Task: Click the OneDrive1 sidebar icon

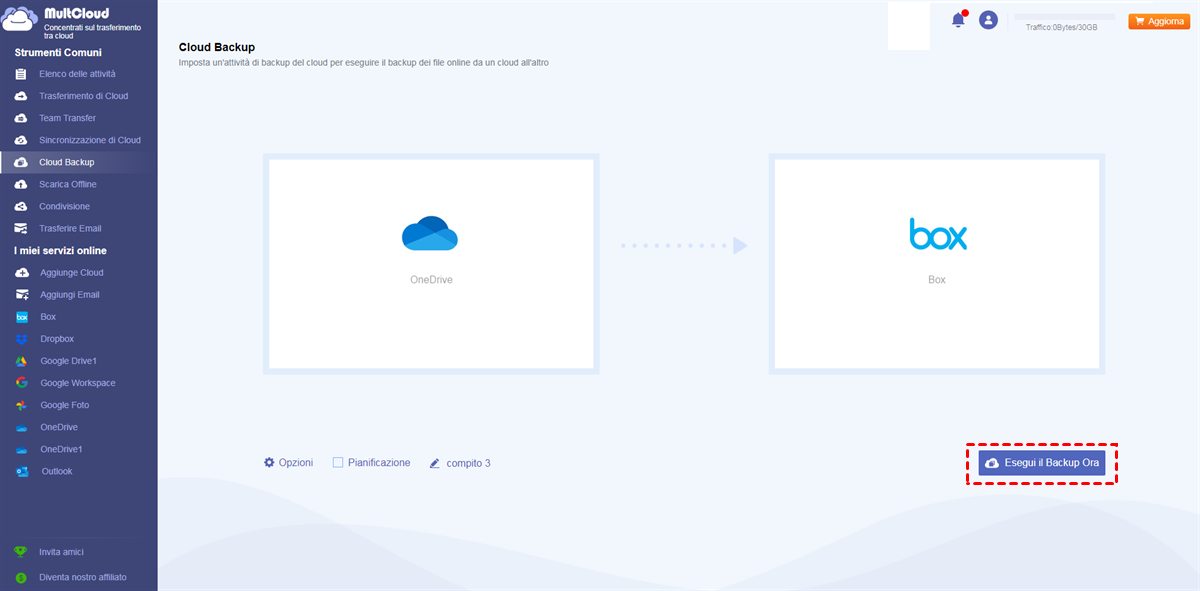Action: 21,449
